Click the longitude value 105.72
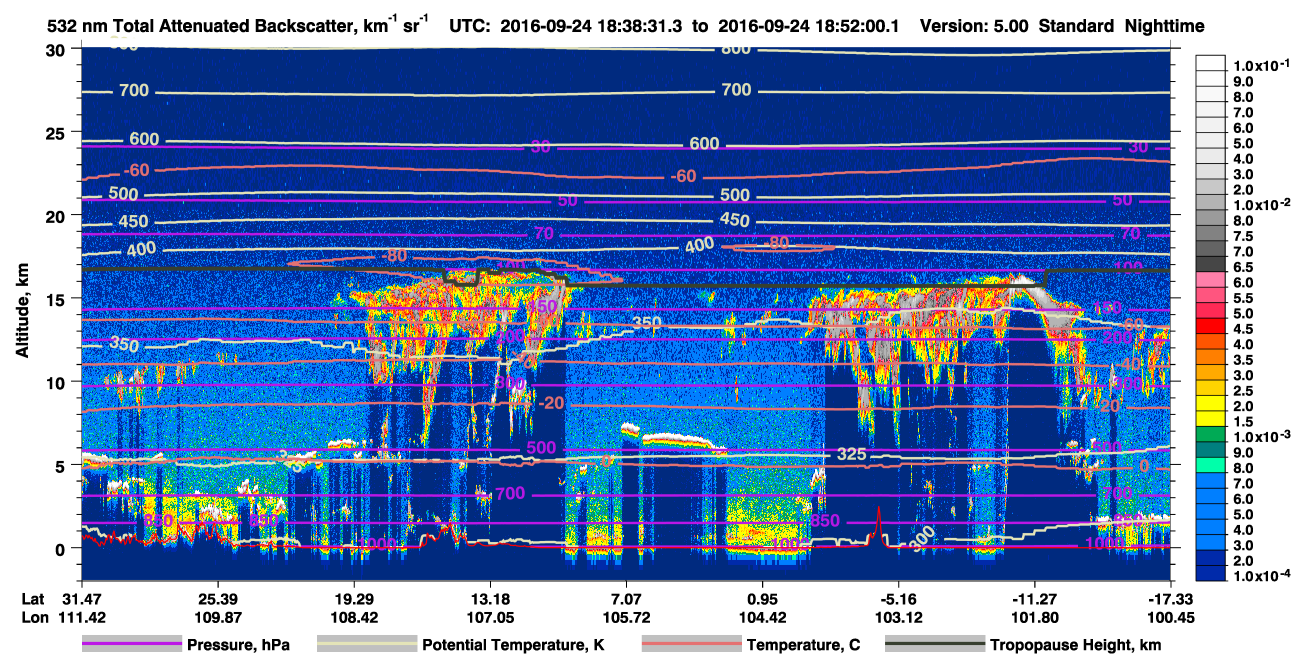The width and height of the screenshot is (1300, 667). pyautogui.click(x=626, y=617)
